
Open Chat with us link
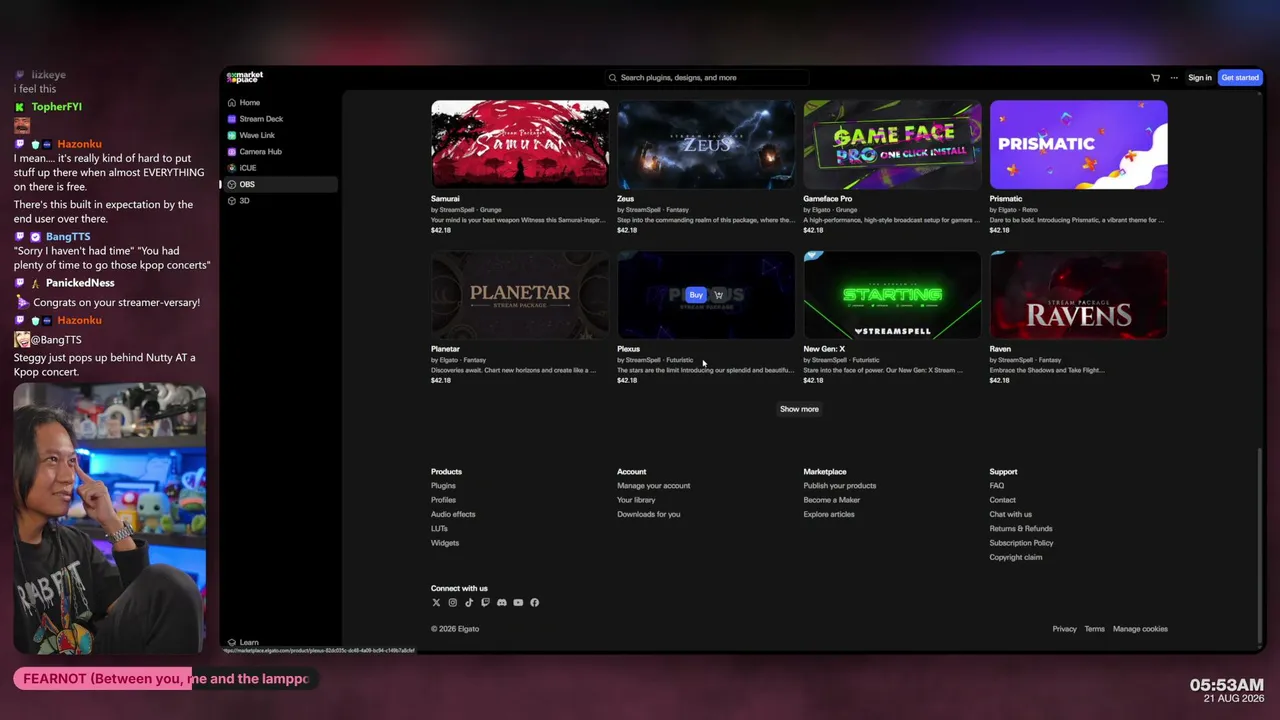1011,514
